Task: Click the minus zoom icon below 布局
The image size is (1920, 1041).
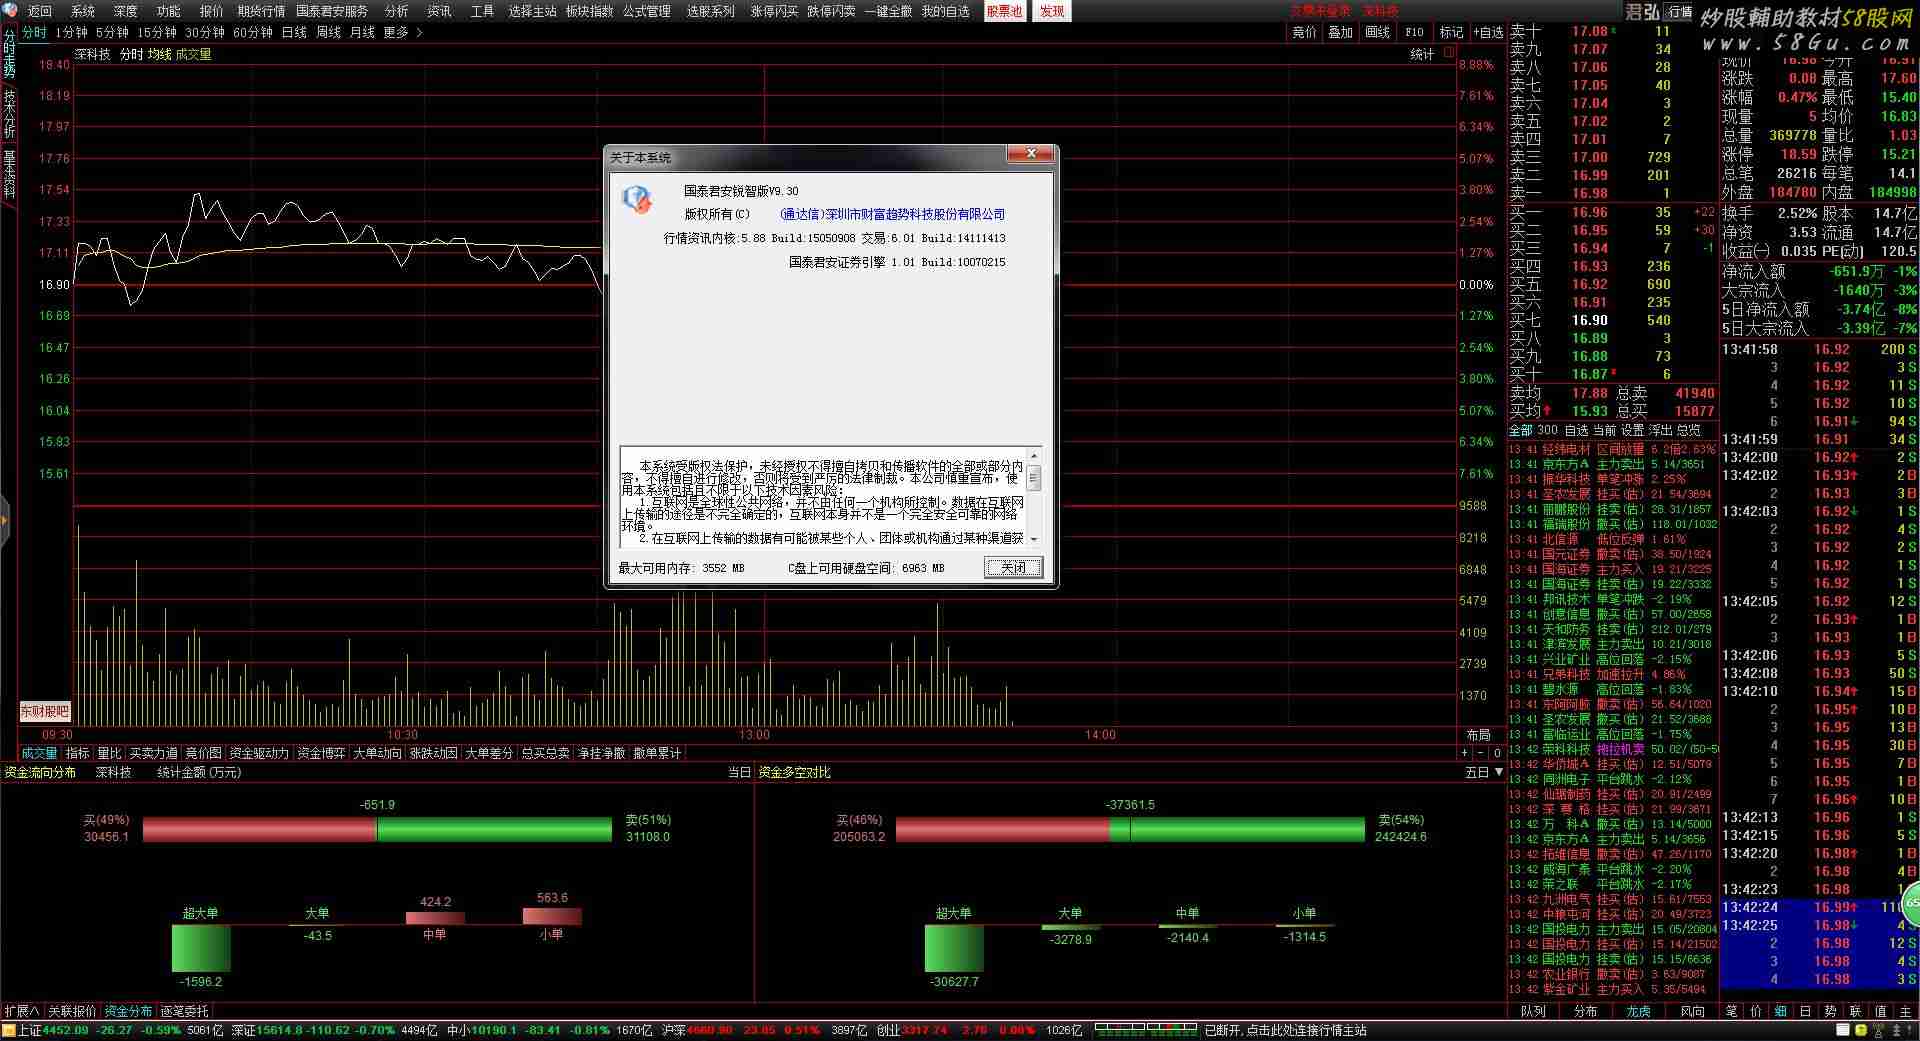Action: point(1481,753)
